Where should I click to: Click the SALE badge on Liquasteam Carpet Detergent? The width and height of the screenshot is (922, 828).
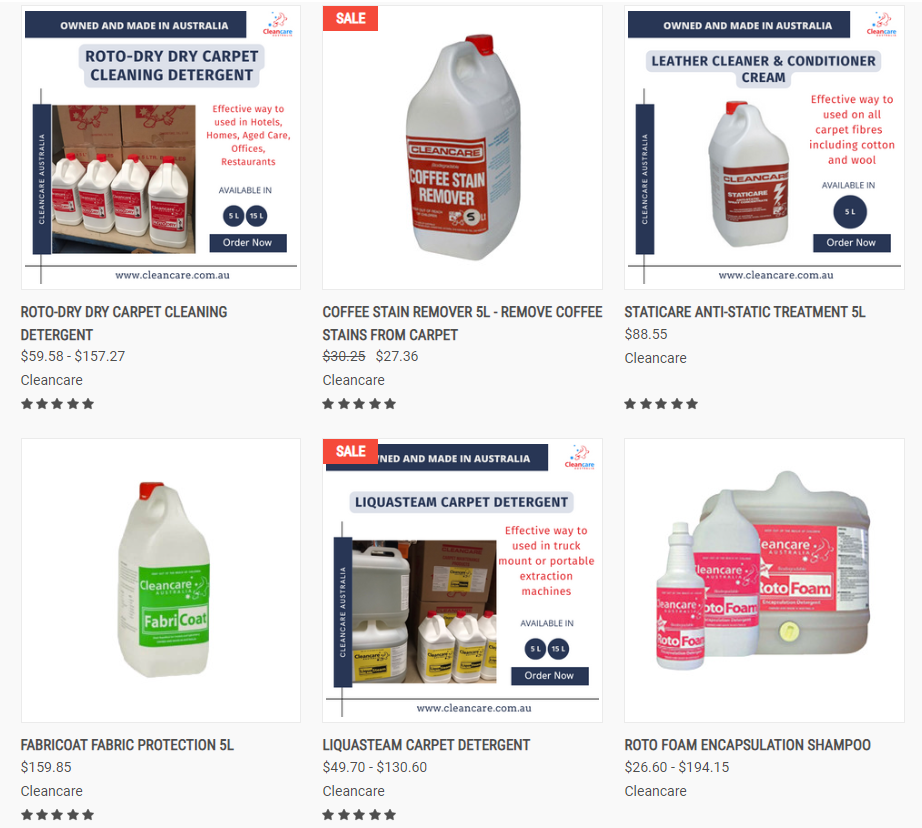[350, 451]
